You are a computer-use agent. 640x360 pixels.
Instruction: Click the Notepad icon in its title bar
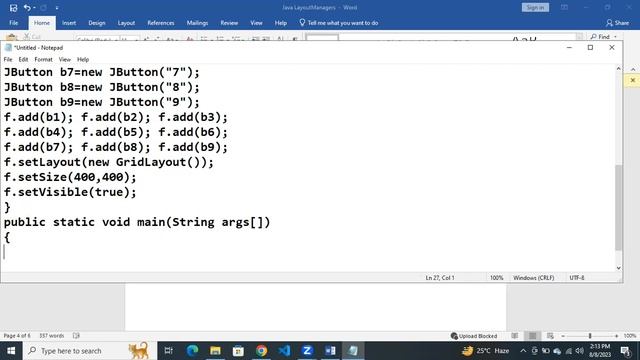click(x=8, y=48)
